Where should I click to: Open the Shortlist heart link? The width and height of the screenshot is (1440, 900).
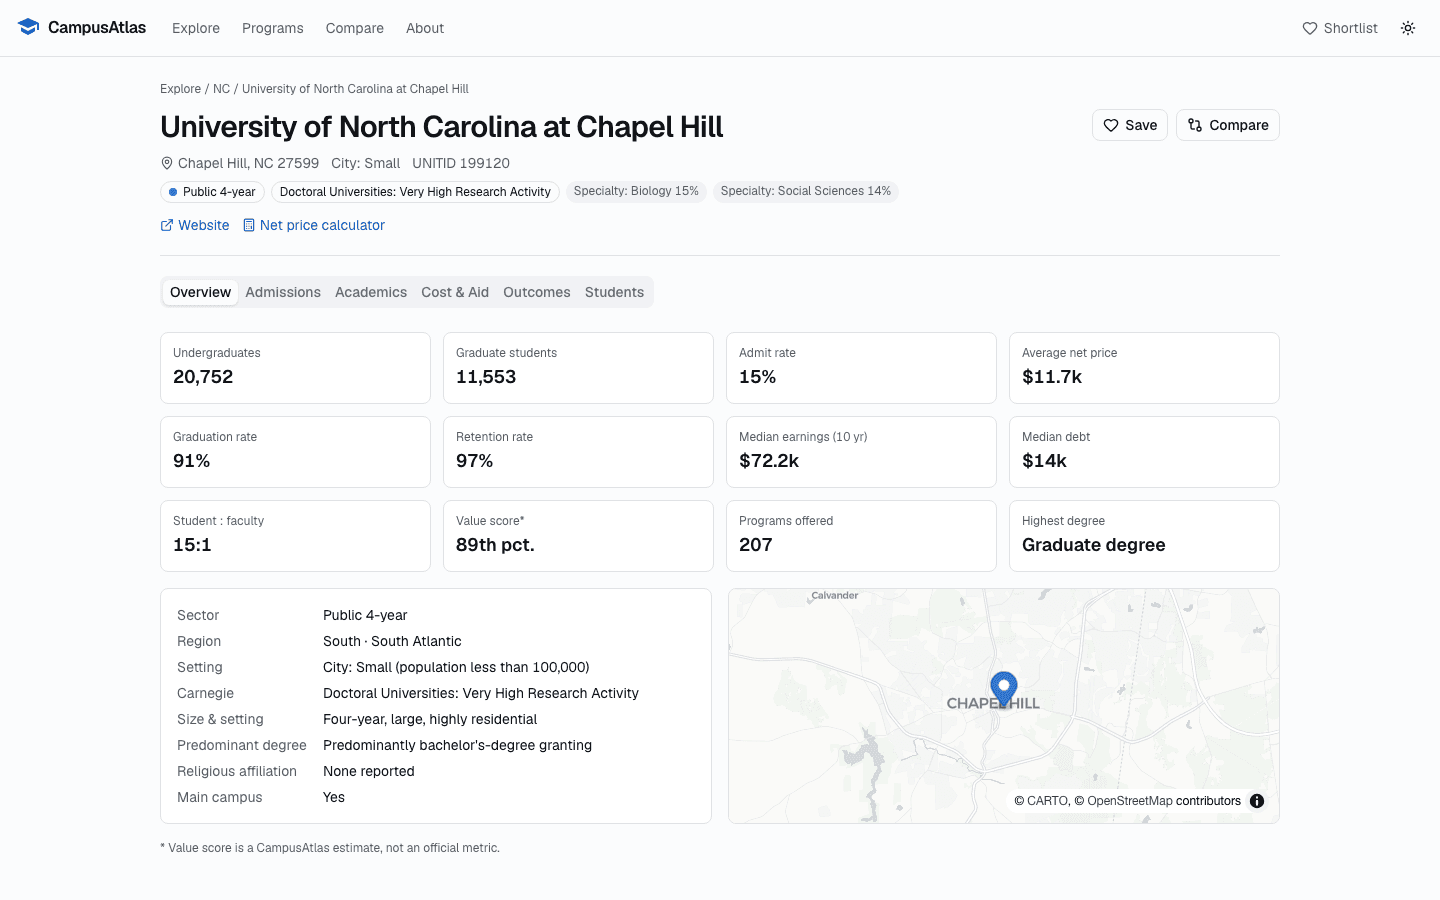click(1340, 28)
